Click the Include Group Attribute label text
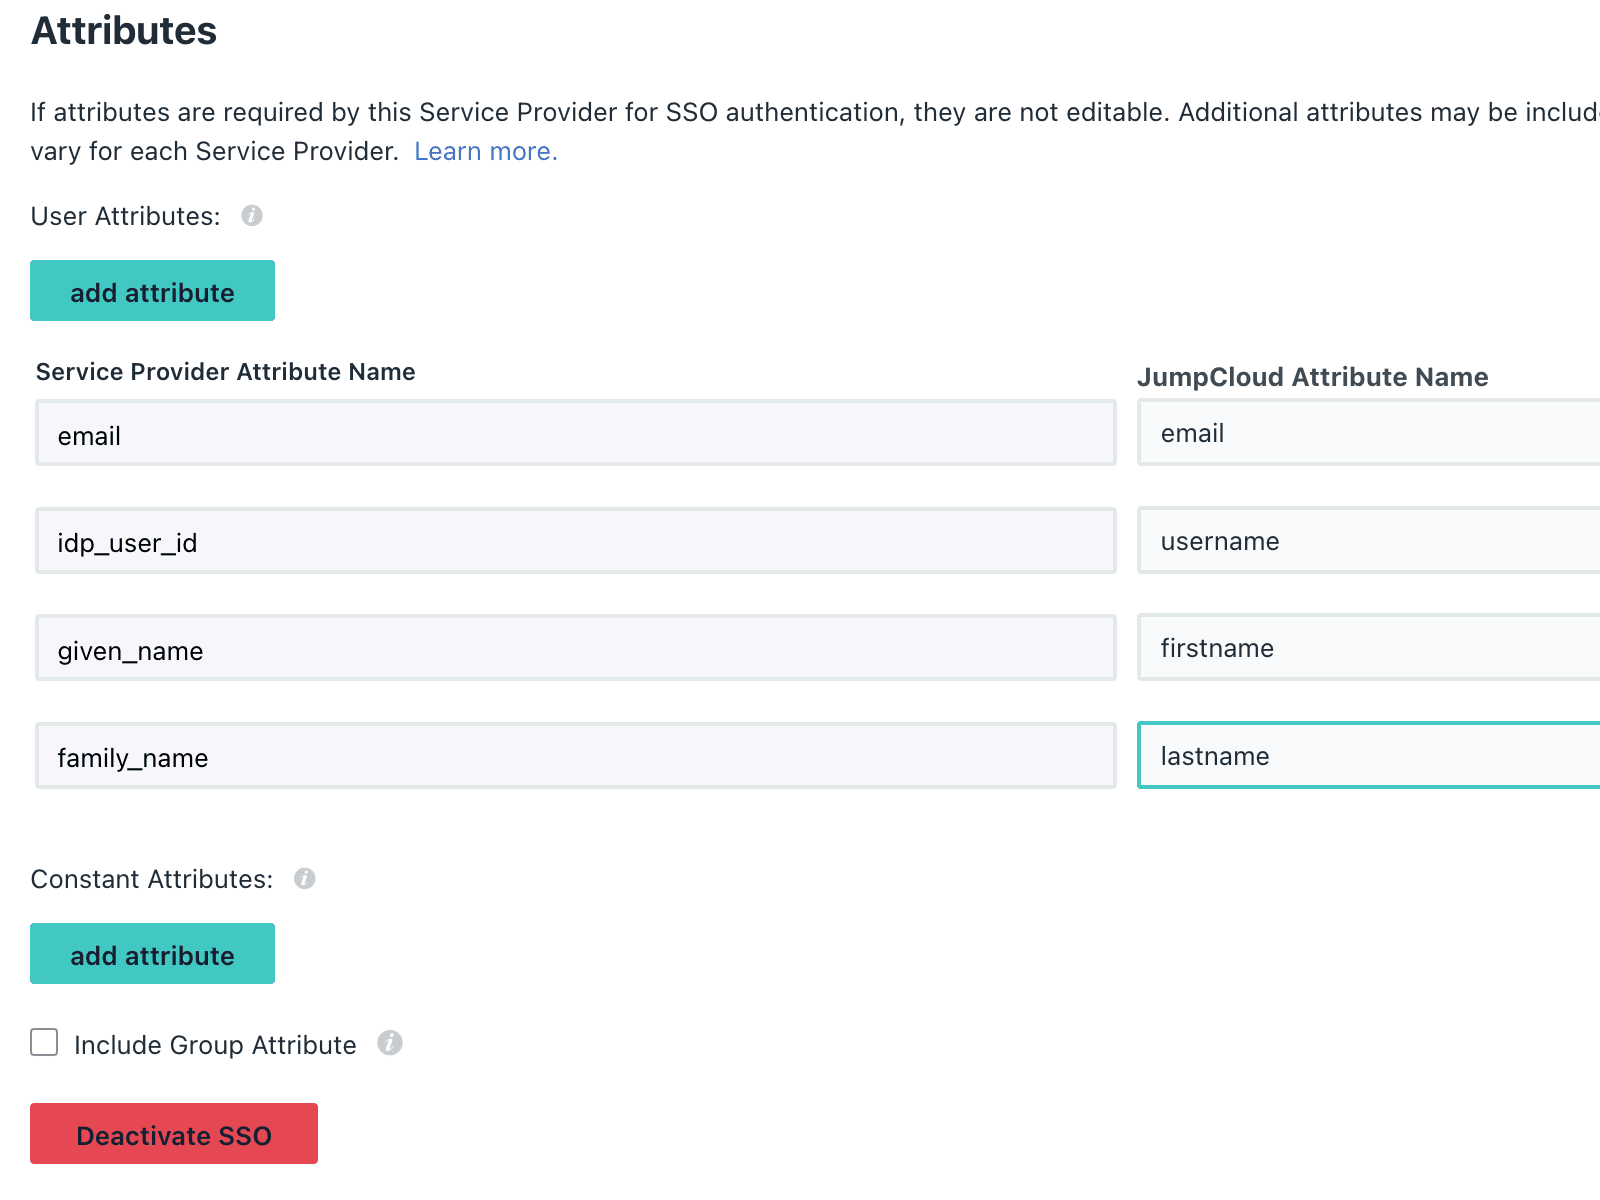The image size is (1600, 1200). [215, 1045]
